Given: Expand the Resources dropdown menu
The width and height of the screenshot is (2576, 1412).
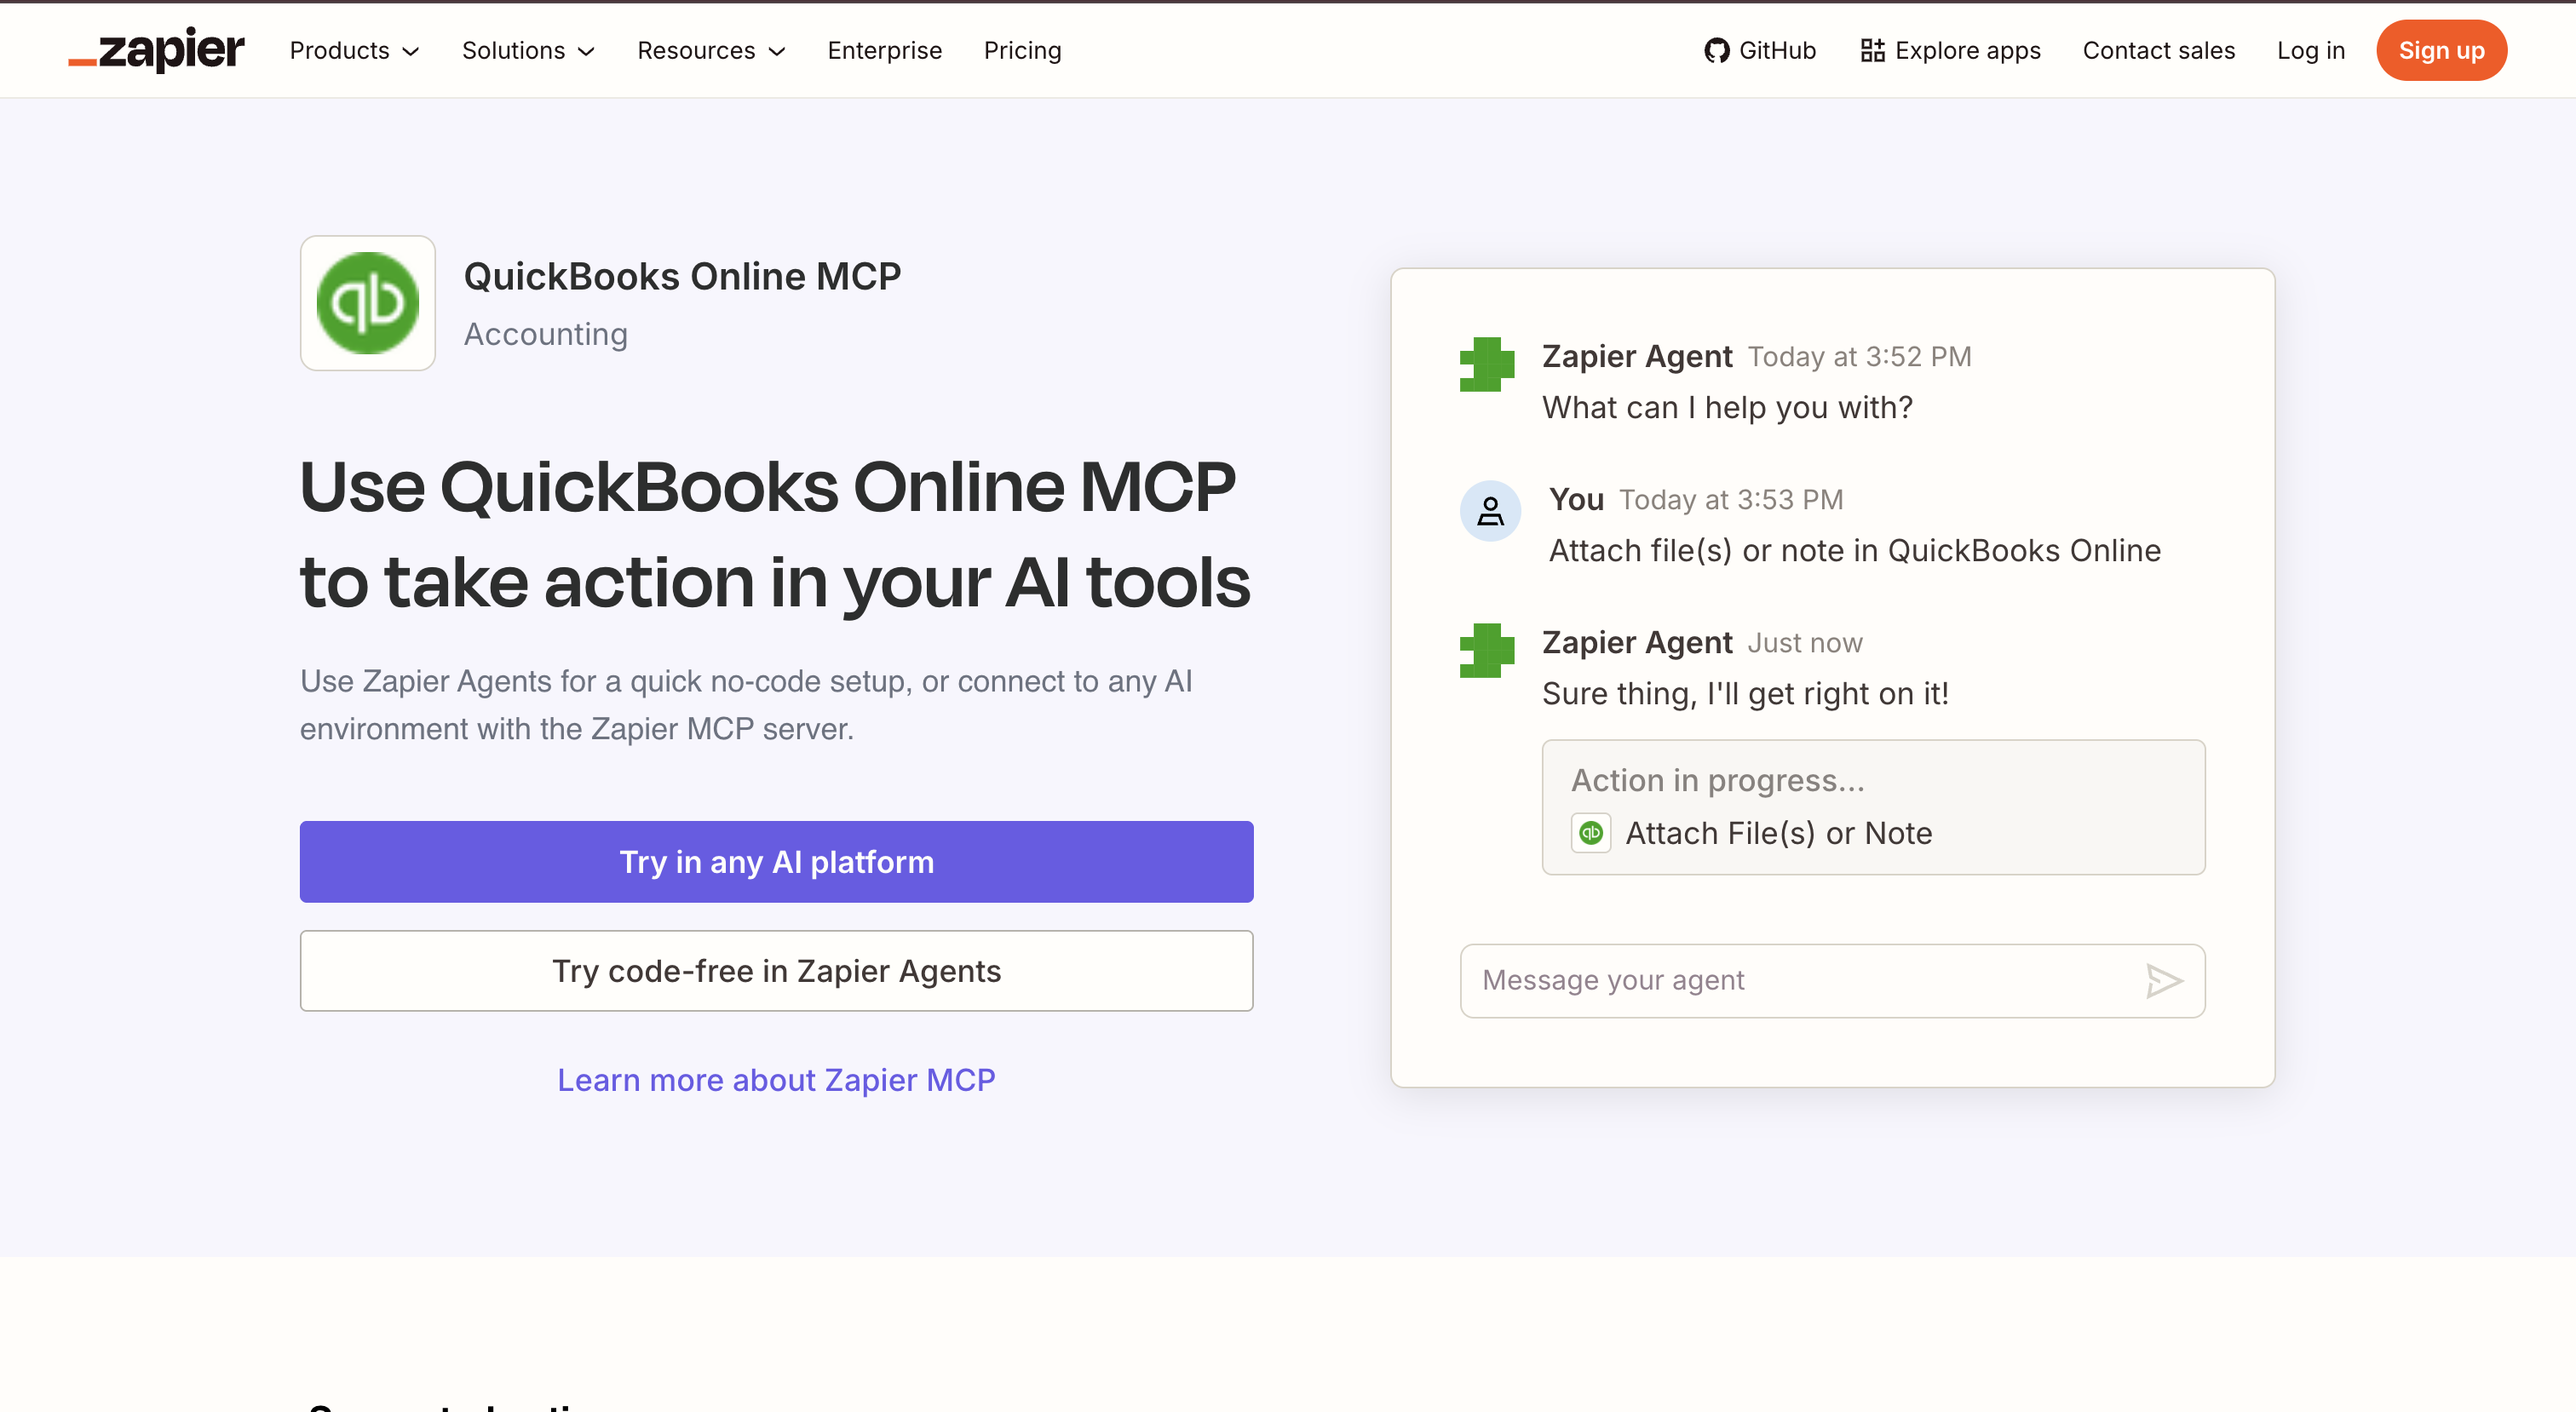Looking at the screenshot, I should point(711,51).
